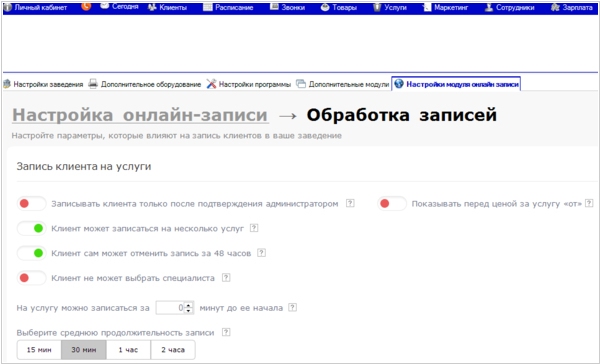
Task: Open the Товары menu item
Action: (x=339, y=7)
